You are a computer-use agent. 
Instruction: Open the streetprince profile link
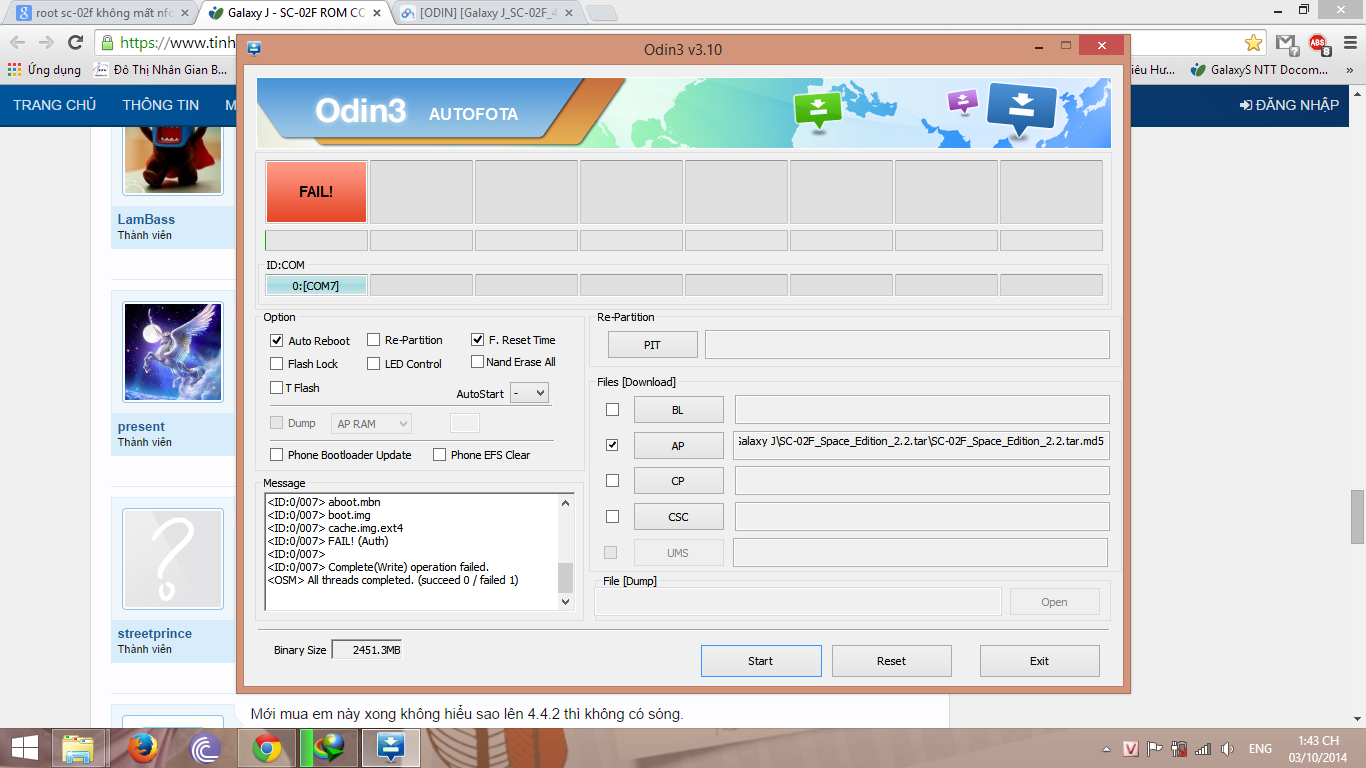tap(155, 634)
